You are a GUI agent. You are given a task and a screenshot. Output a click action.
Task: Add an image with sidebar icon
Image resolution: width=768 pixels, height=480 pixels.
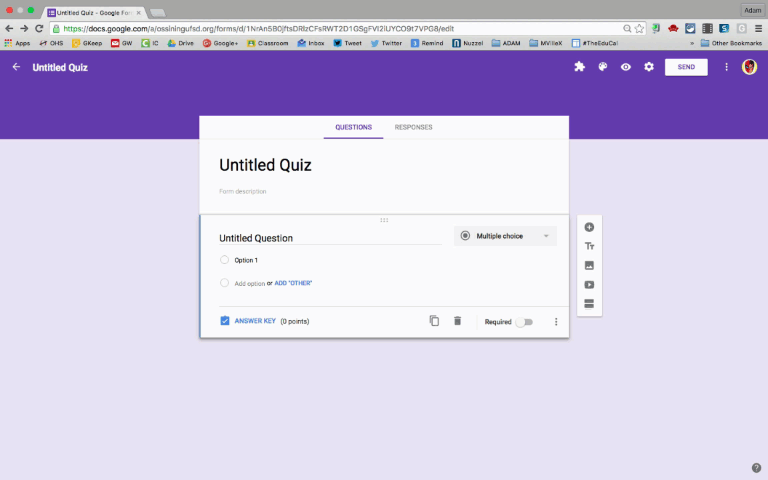[589, 265]
